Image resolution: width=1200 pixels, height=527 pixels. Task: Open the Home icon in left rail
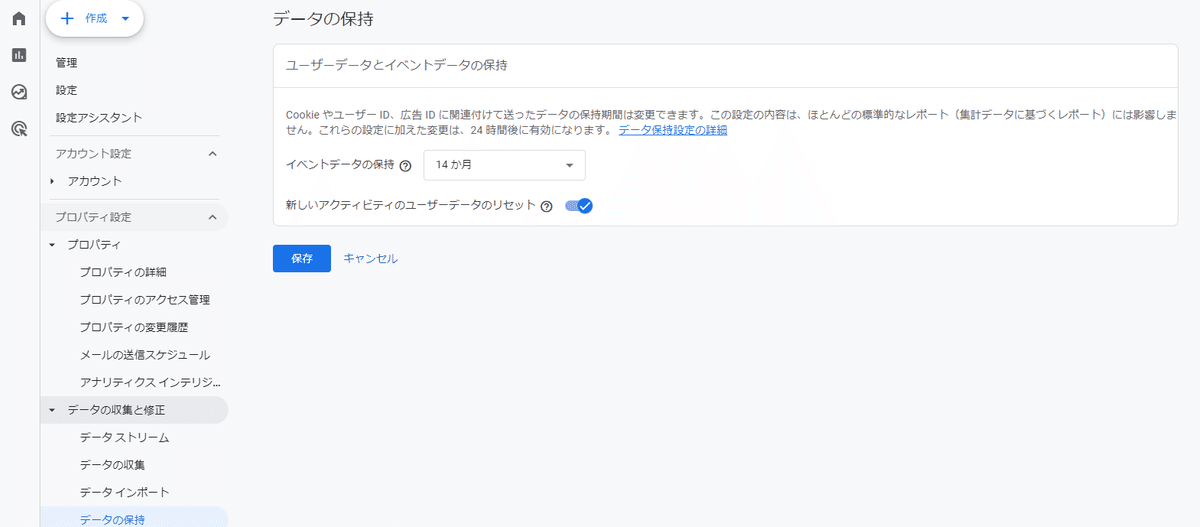pos(19,19)
